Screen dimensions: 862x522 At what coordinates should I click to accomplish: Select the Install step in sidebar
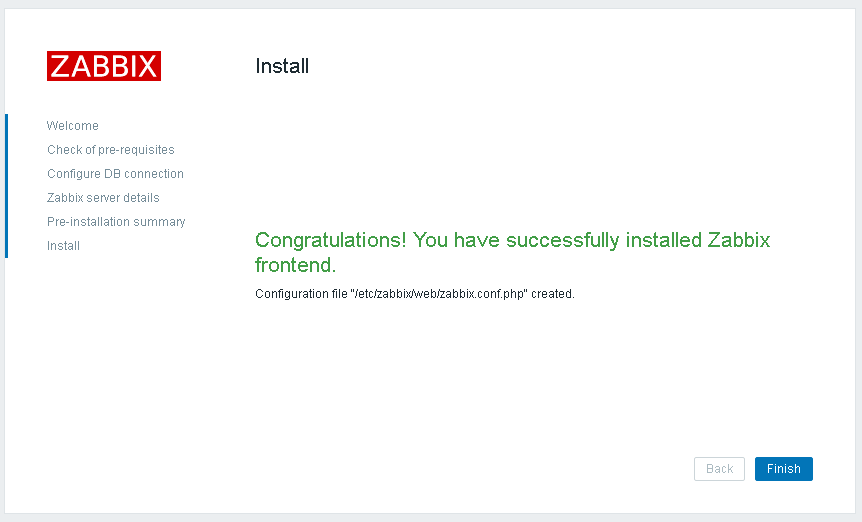click(63, 246)
